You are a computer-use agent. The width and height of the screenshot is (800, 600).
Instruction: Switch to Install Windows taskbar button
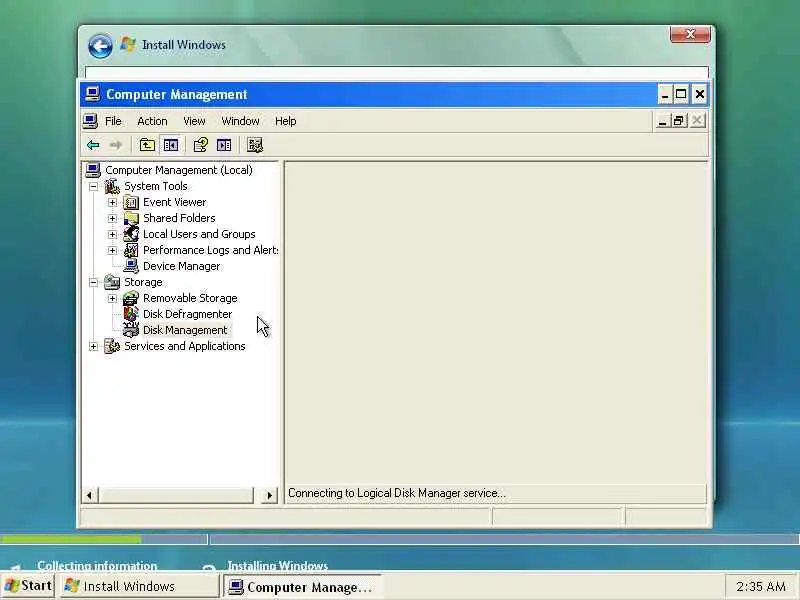coord(139,586)
